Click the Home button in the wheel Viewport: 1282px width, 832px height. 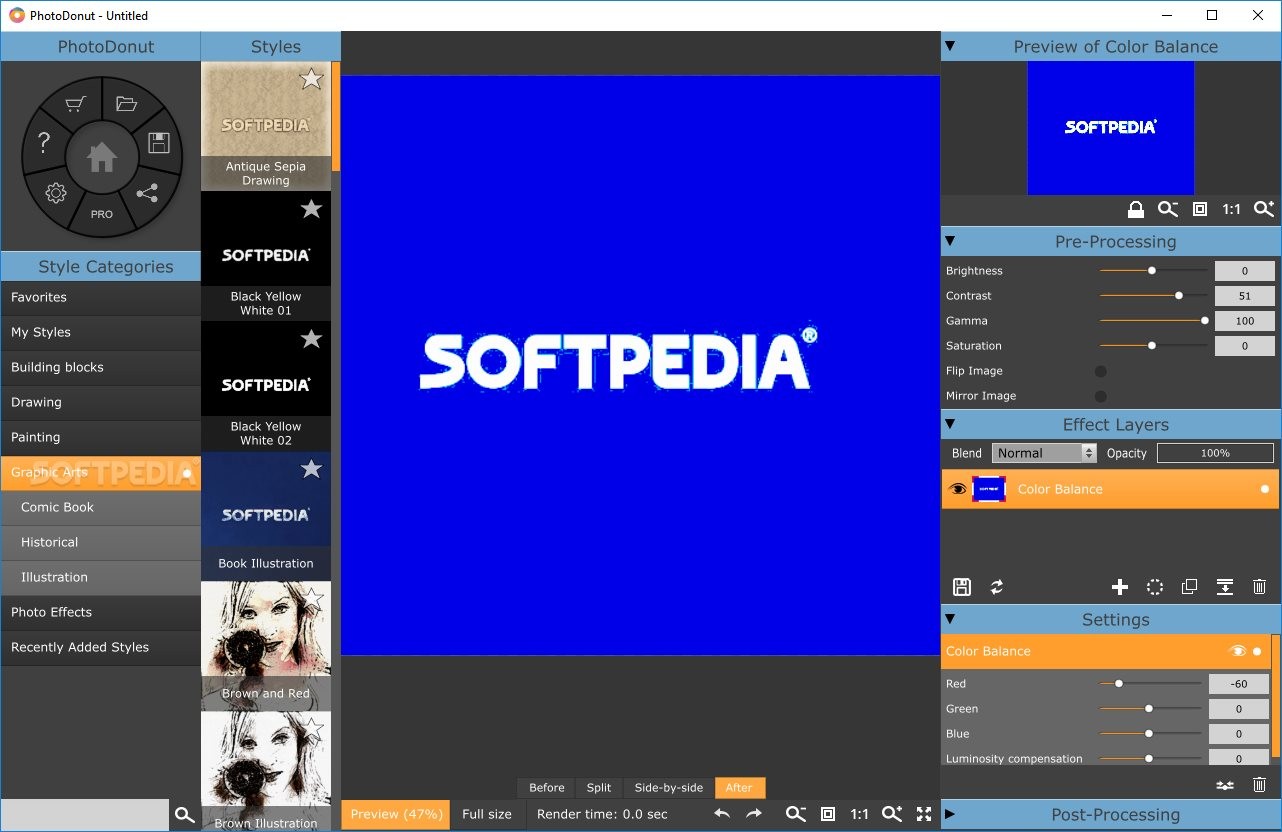(101, 157)
